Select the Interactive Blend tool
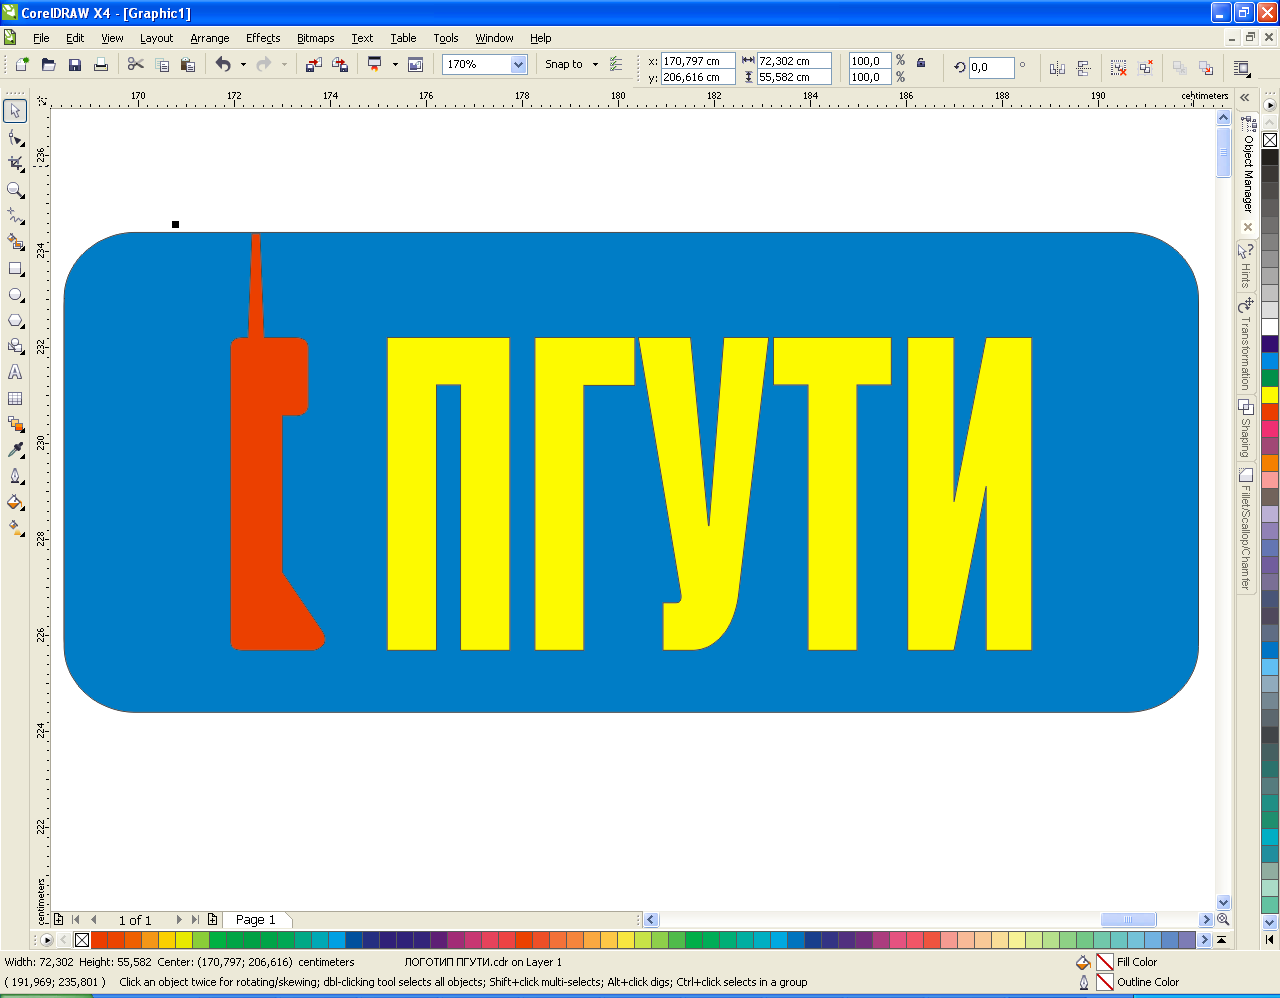 coord(15,424)
